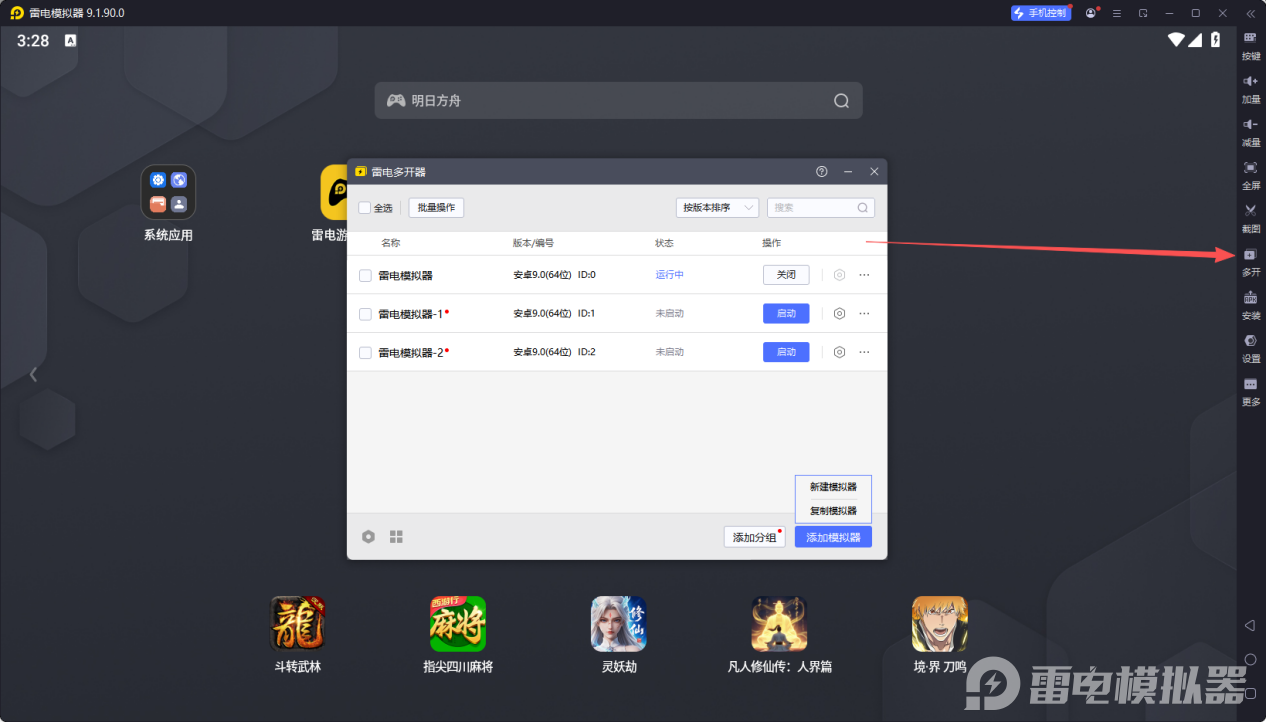Open settings gear for 雷电模拟器-2 row
The height and width of the screenshot is (722, 1266).
tap(840, 352)
